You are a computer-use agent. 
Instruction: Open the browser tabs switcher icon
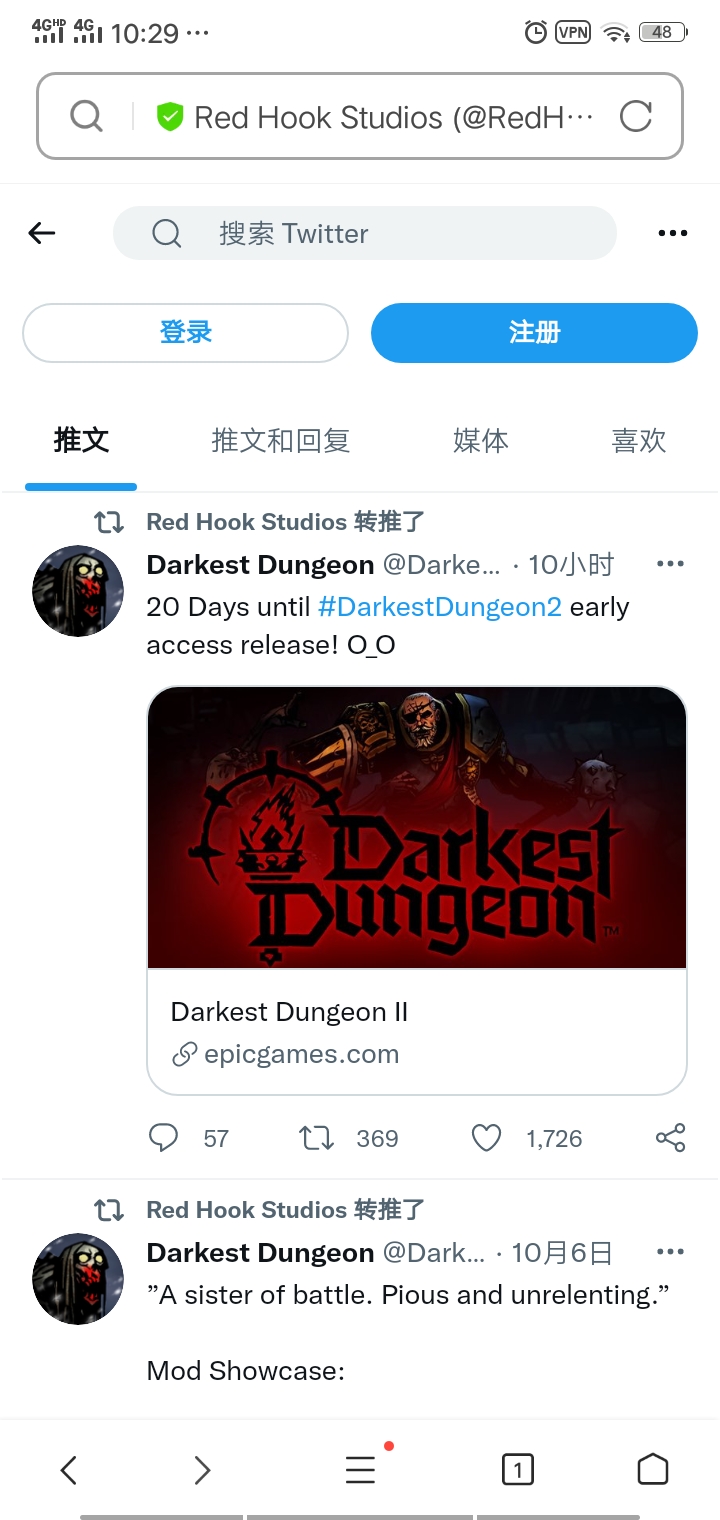pyautogui.click(x=517, y=1469)
